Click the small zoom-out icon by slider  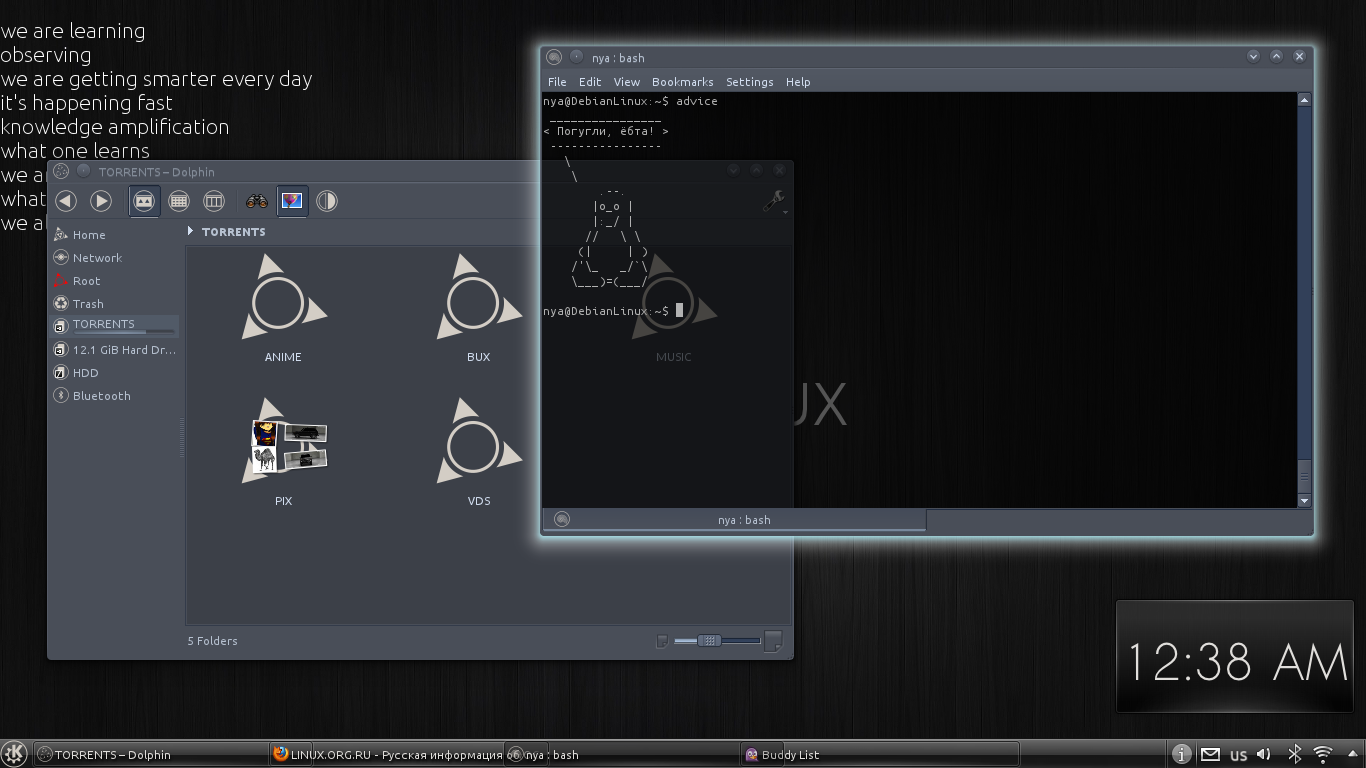pyautogui.click(x=662, y=641)
